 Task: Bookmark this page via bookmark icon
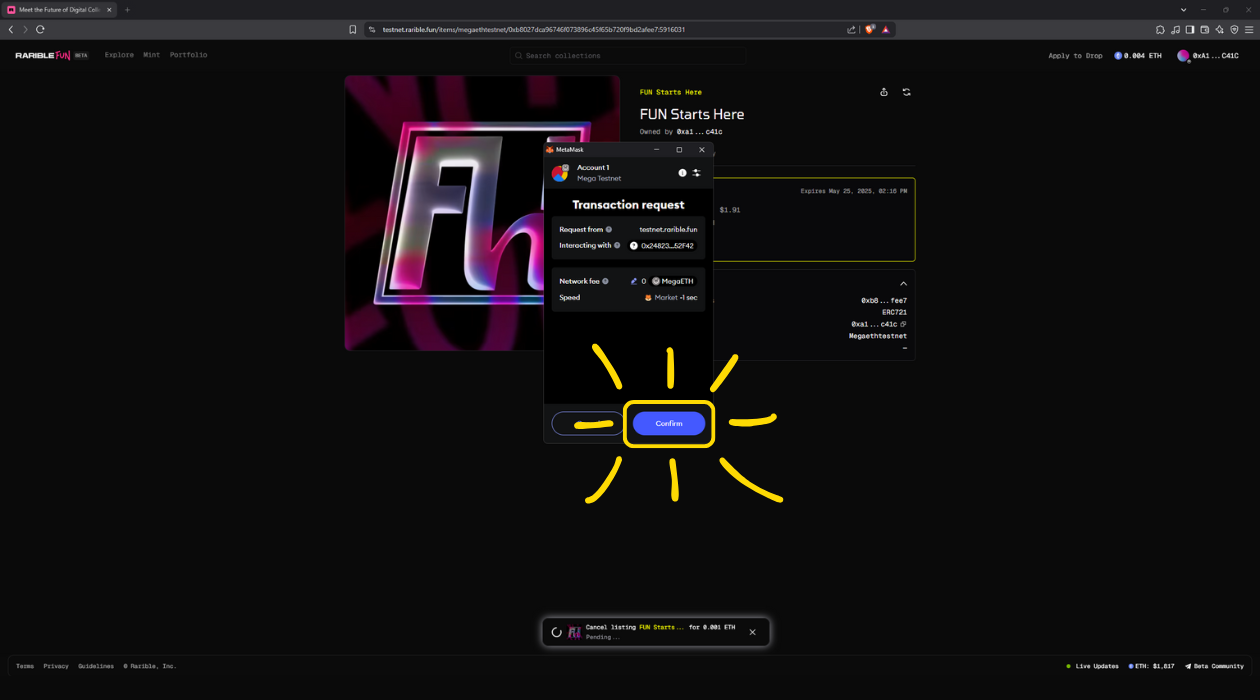point(353,29)
